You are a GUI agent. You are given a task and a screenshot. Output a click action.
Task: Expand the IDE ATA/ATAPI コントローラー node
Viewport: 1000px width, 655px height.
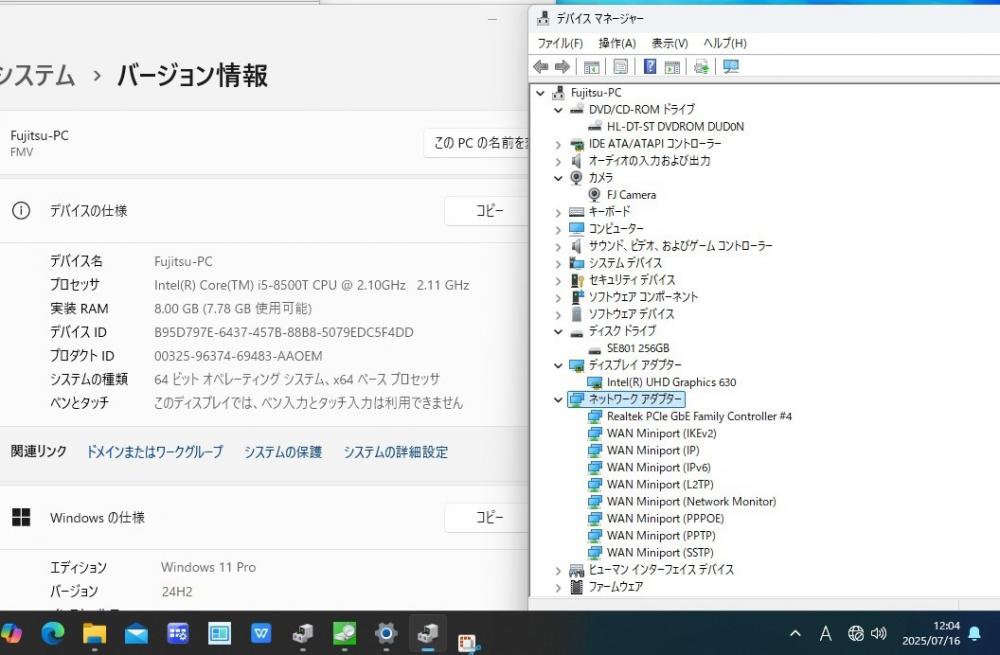(x=558, y=144)
